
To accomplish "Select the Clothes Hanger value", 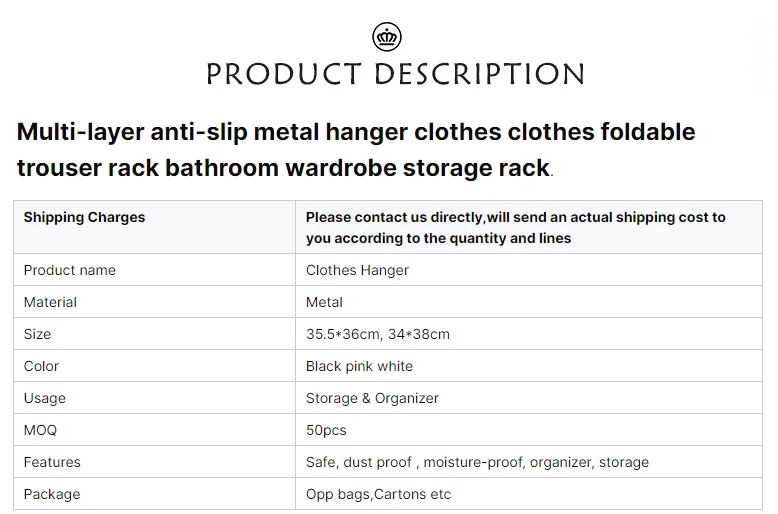I will point(357,270).
